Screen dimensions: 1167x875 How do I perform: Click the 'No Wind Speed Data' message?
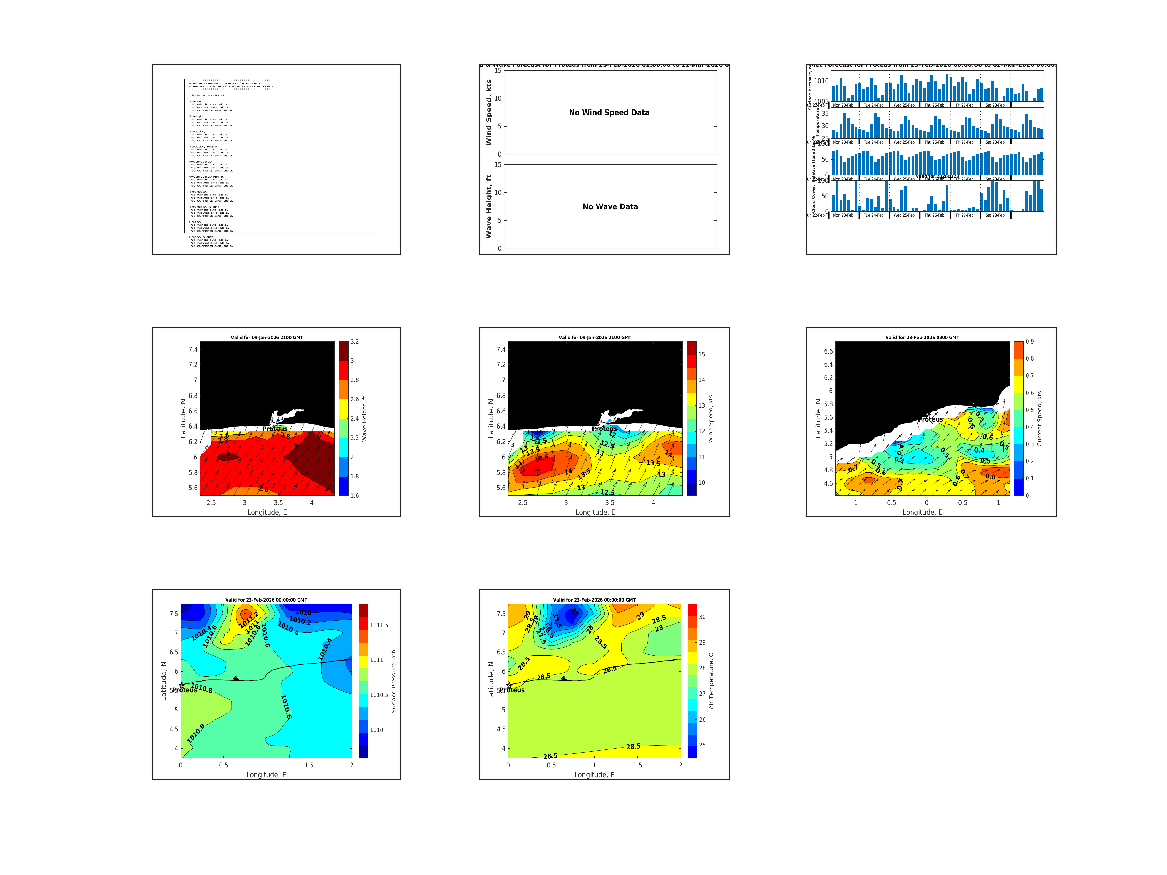(609, 112)
